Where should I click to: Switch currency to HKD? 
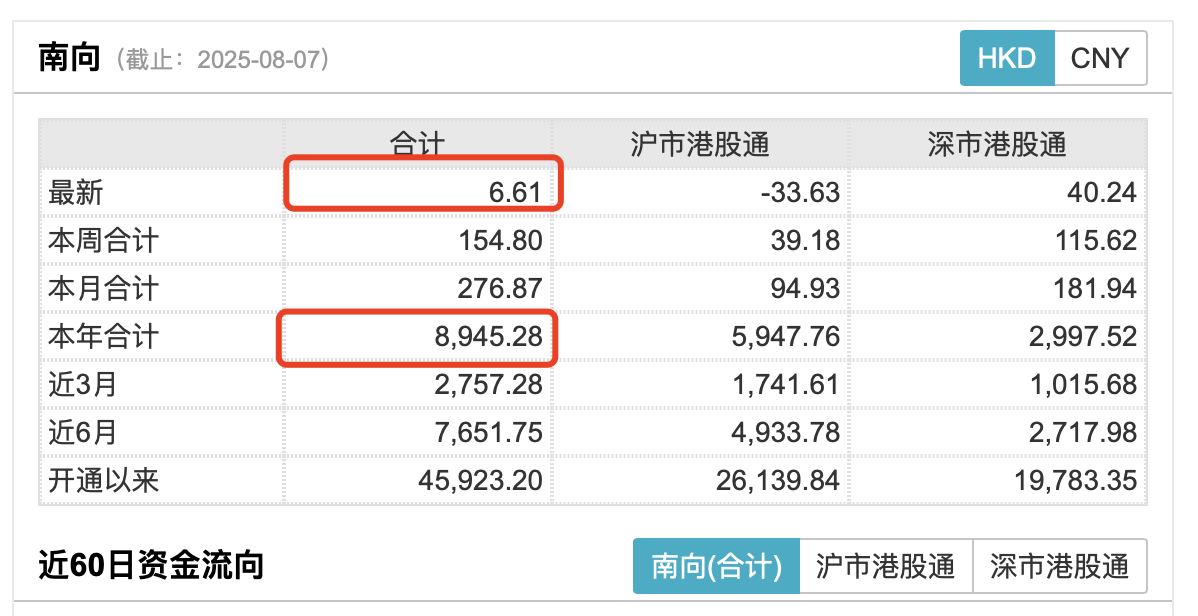[x=1006, y=58]
